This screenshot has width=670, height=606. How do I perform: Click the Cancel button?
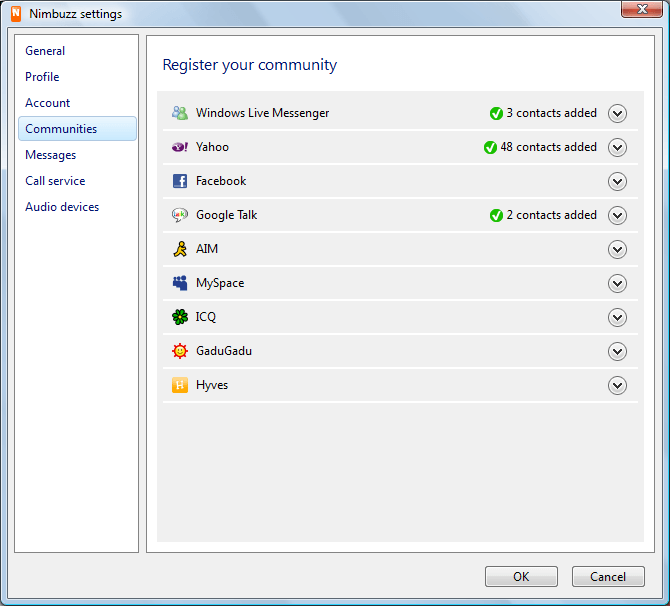[607, 576]
